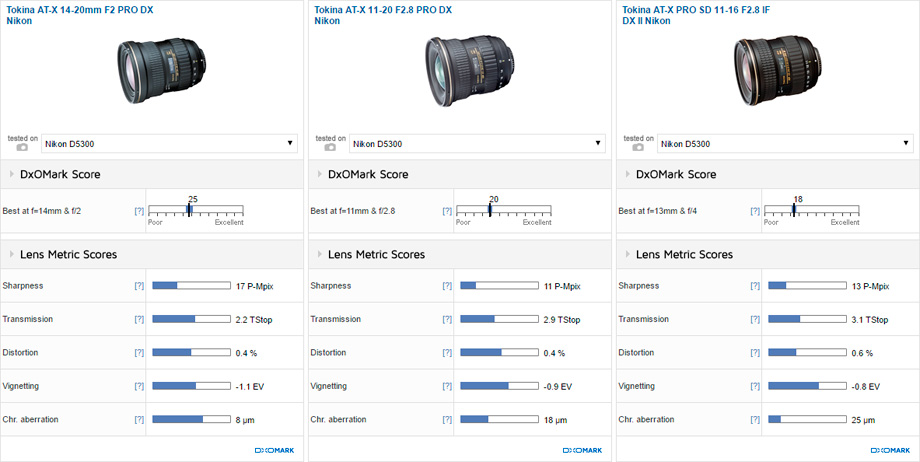920x462 pixels.
Task: Collapse Lens Metric Scores for 14-20mm lens
Action: 12,254
